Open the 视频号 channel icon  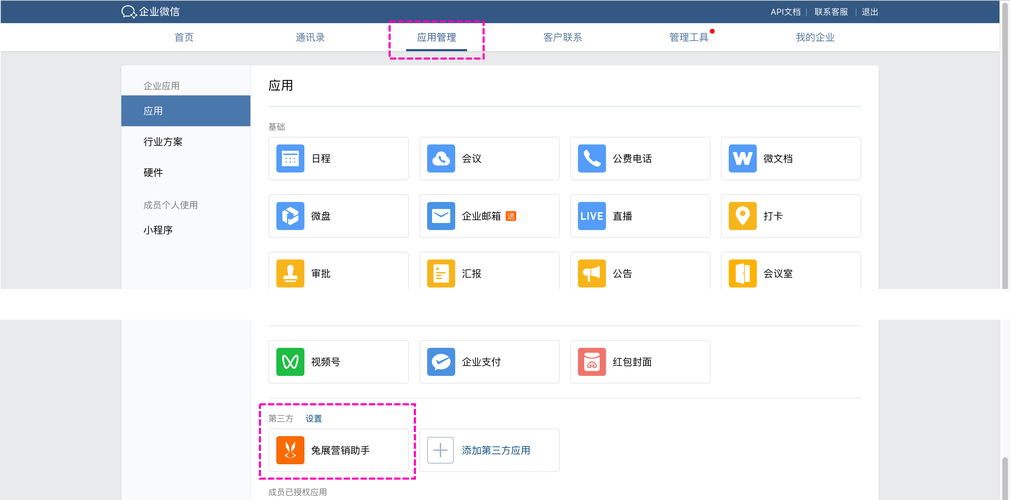(290, 361)
